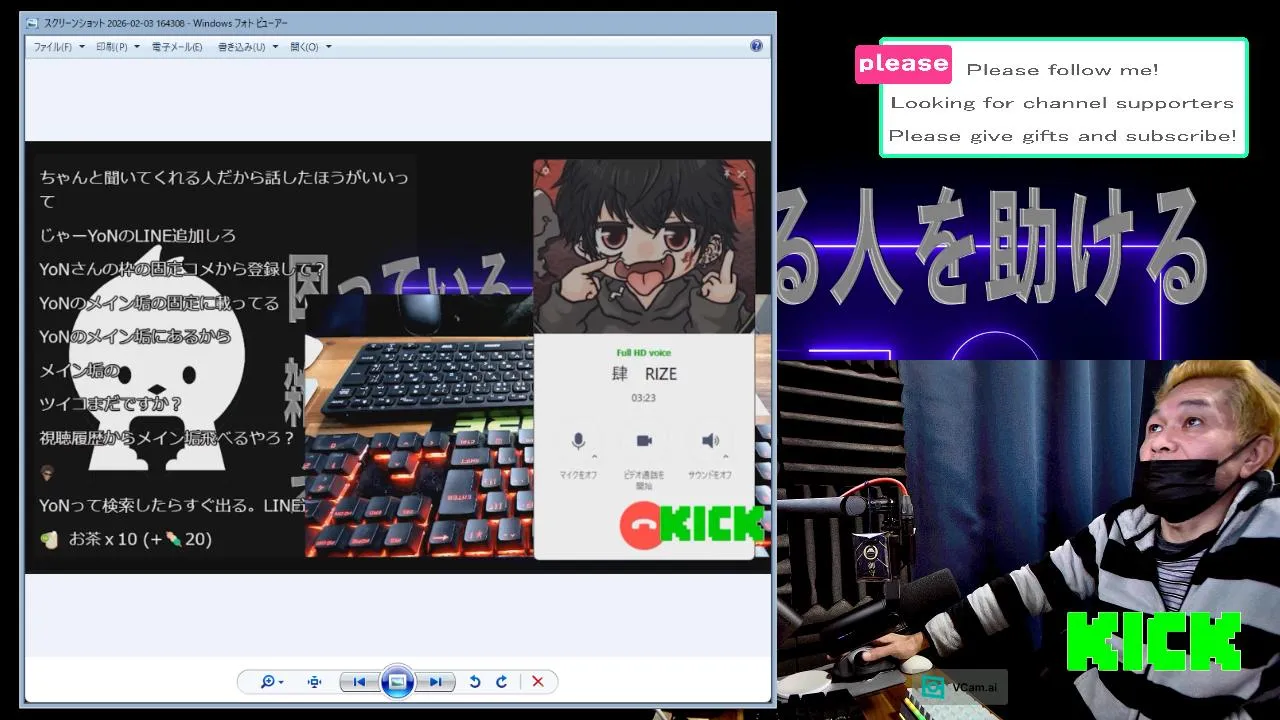The image size is (1280, 720).
Task: Click the microphone マイクをオフ icon in photo
Action: [x=578, y=441]
